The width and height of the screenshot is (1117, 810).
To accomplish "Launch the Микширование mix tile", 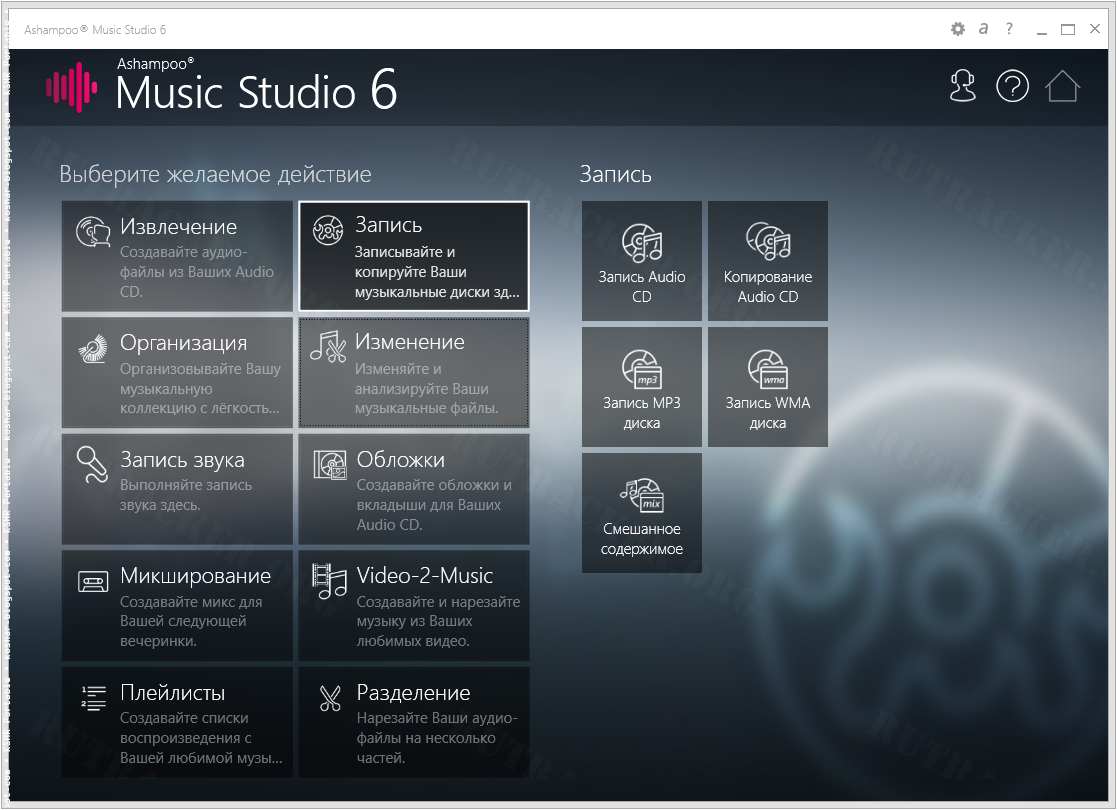I will [177, 605].
